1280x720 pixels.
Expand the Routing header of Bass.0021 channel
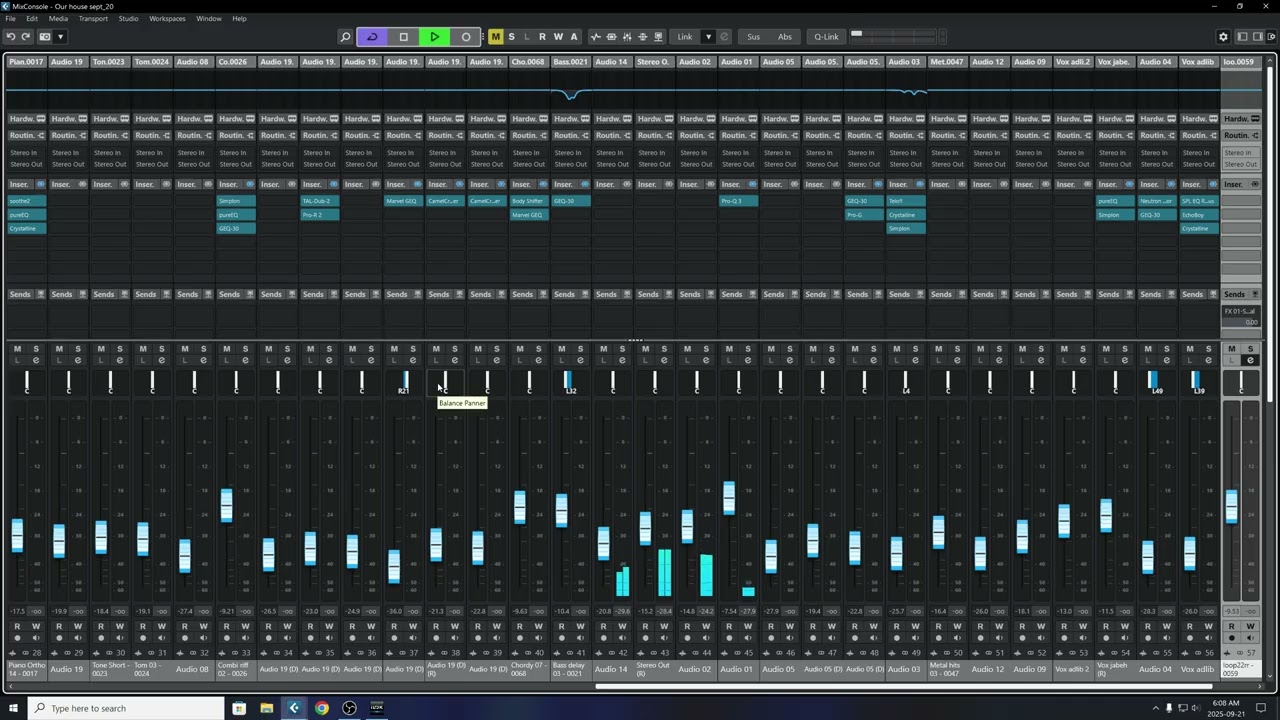point(571,135)
